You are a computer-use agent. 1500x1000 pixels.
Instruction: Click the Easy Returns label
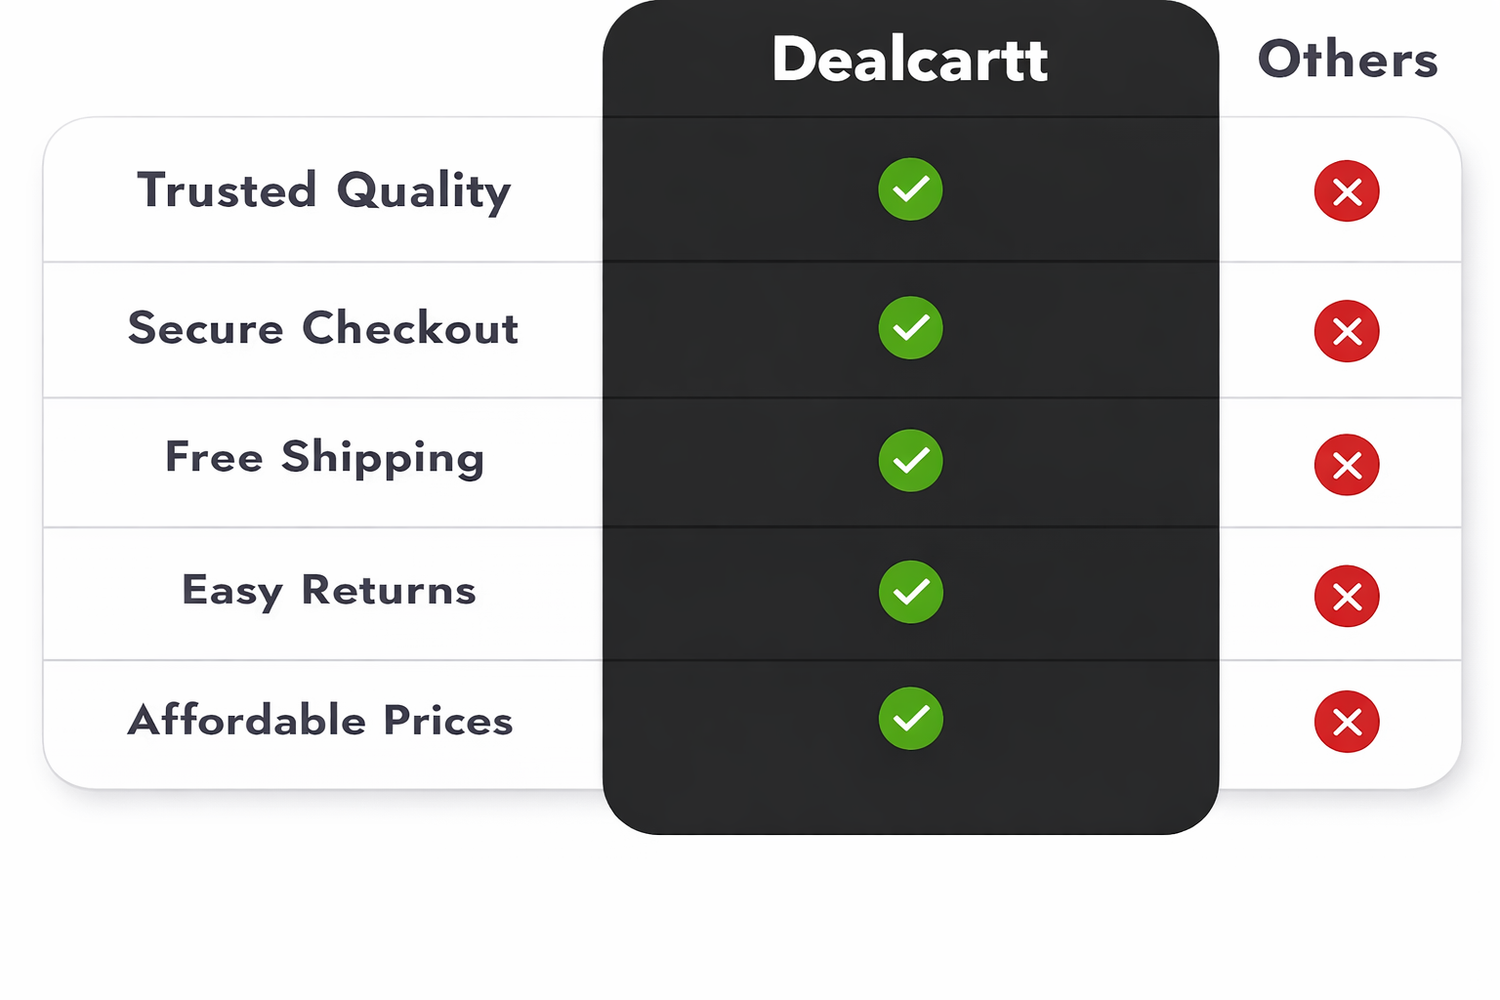pos(328,590)
